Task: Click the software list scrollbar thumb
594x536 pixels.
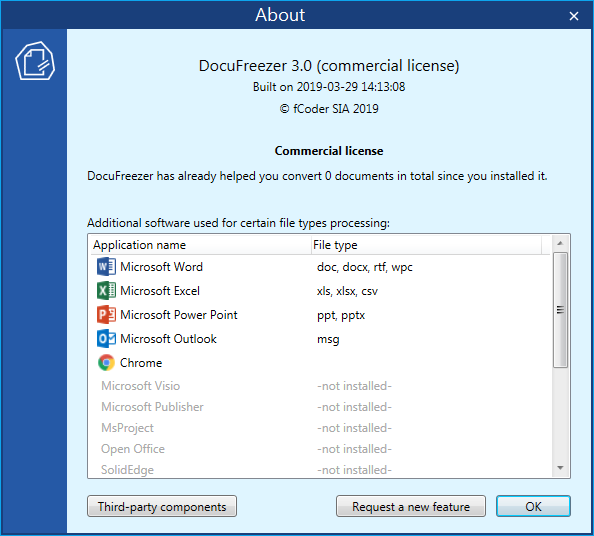Action: pos(560,310)
